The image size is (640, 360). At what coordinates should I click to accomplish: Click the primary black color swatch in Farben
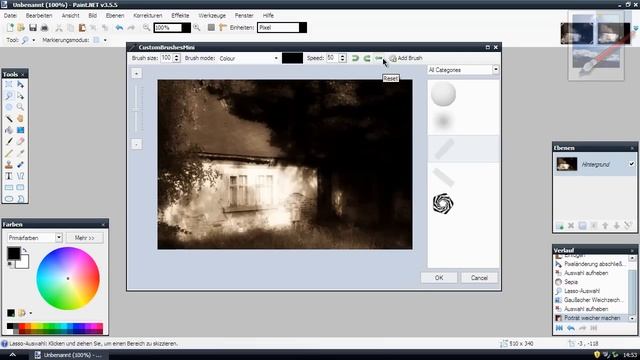point(13,253)
